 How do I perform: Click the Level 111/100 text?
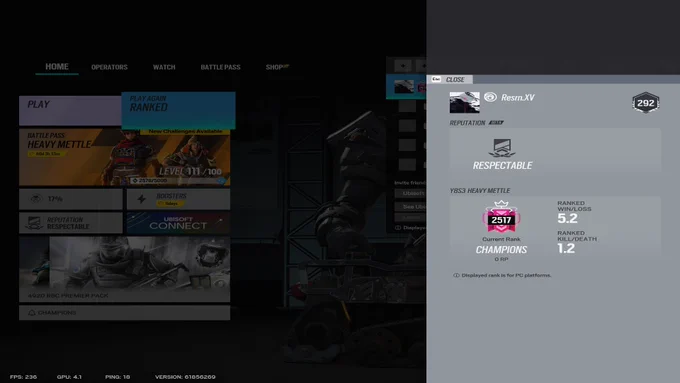(x=190, y=171)
